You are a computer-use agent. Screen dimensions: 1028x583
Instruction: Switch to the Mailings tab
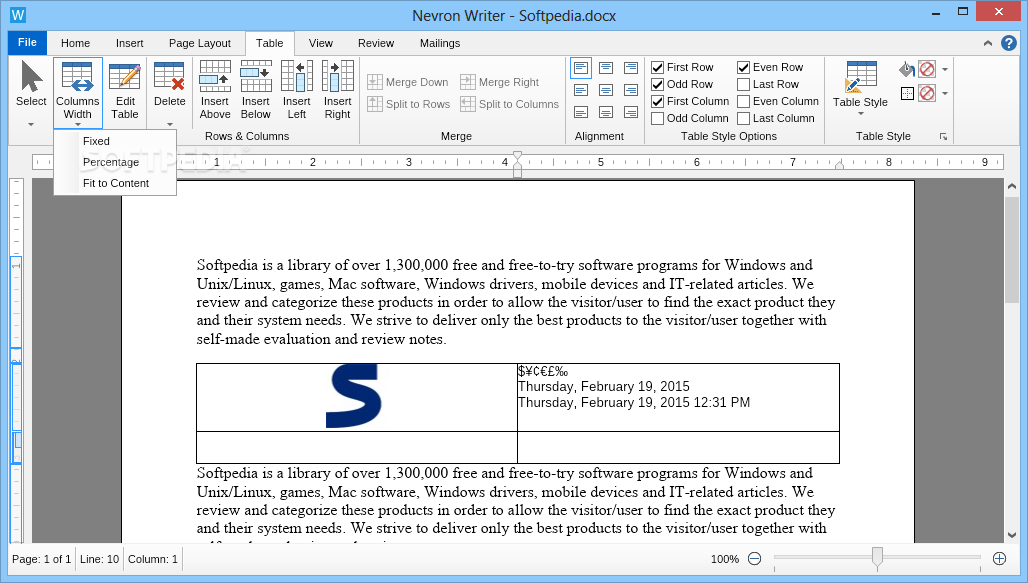point(440,43)
